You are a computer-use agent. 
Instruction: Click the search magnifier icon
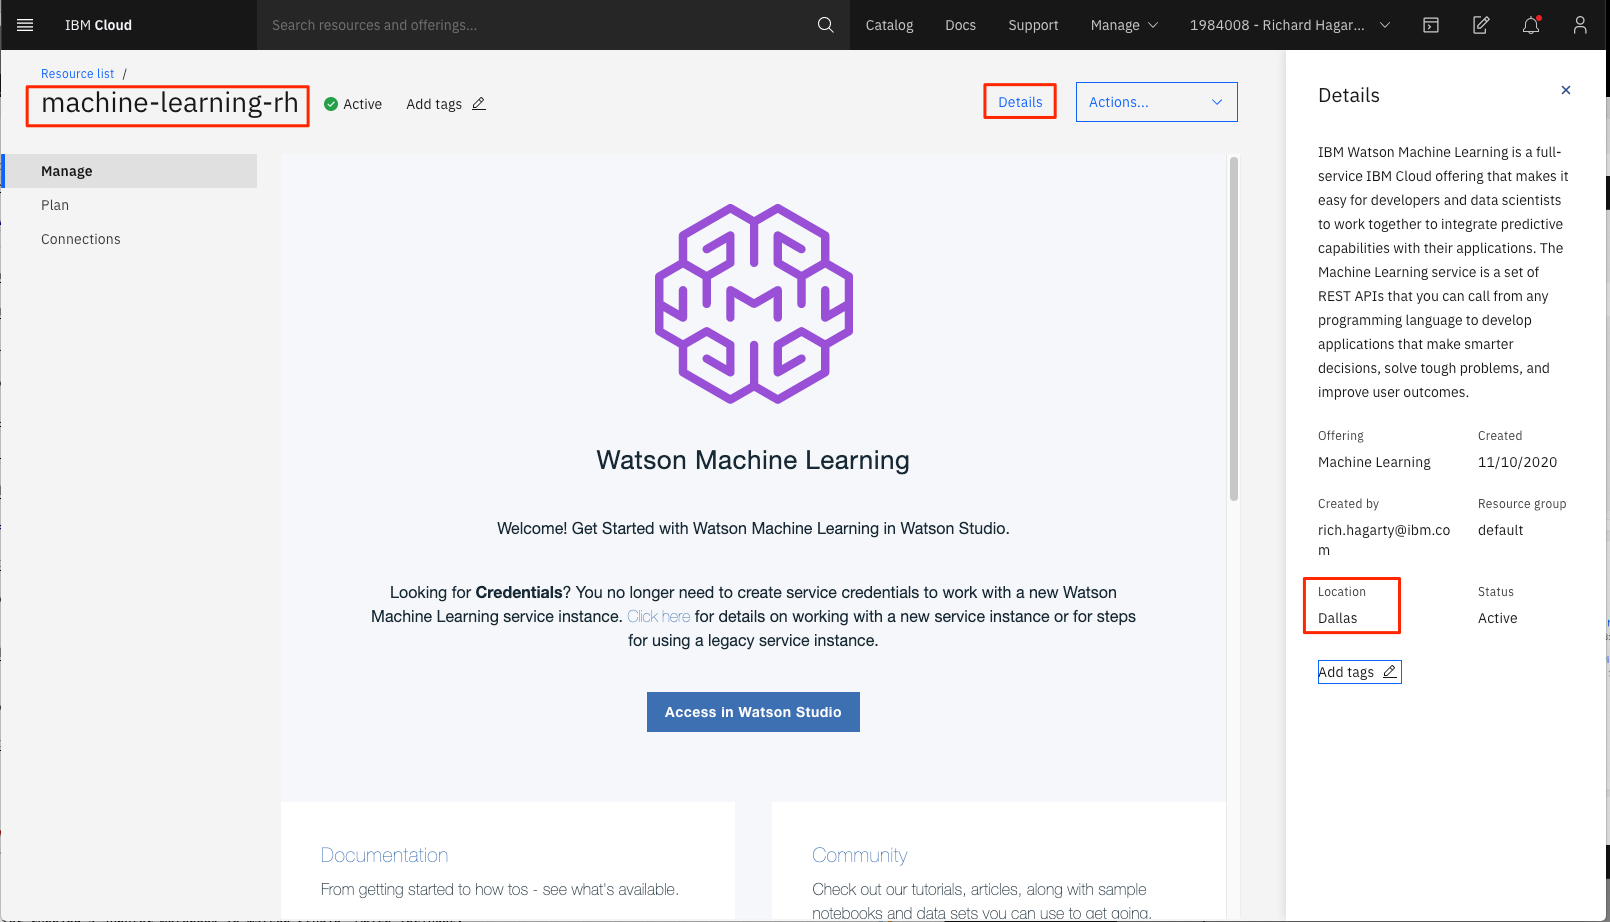click(x=825, y=25)
